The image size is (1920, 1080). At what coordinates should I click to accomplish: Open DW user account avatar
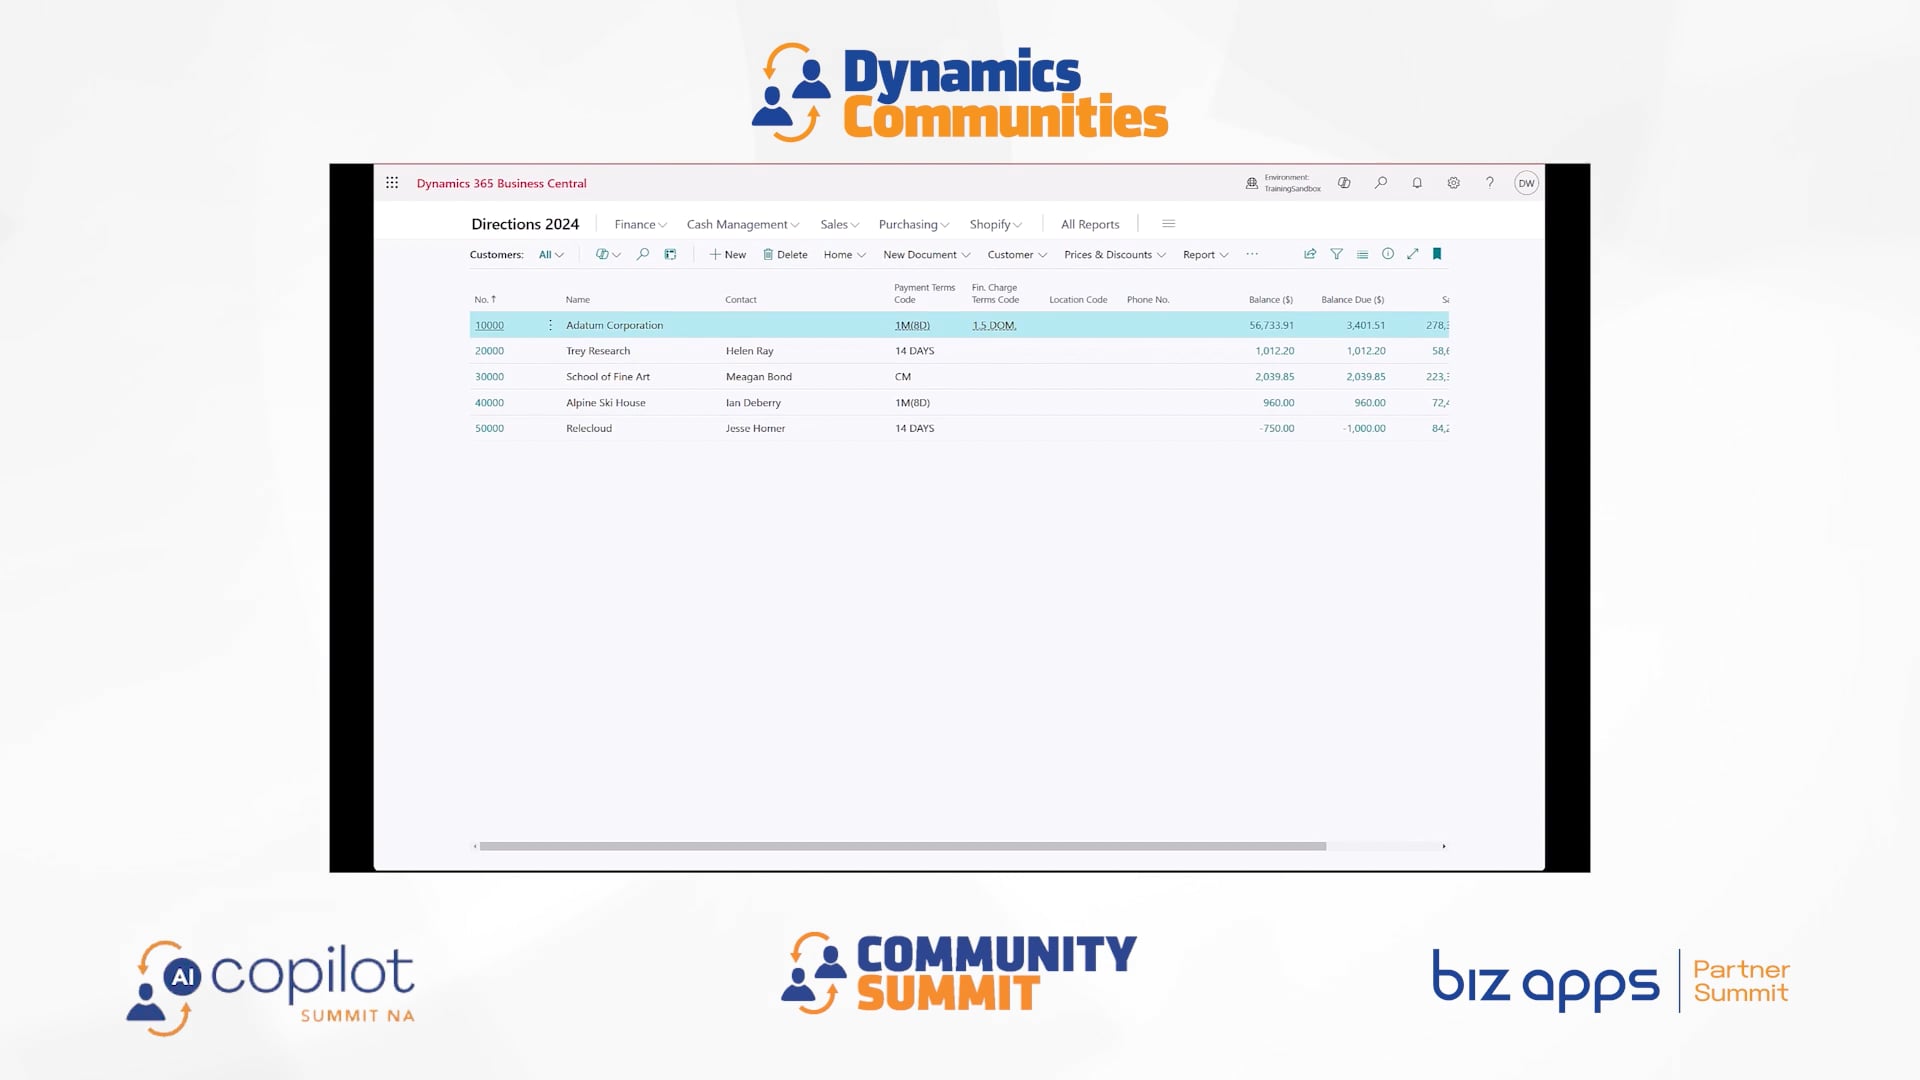1526,183
